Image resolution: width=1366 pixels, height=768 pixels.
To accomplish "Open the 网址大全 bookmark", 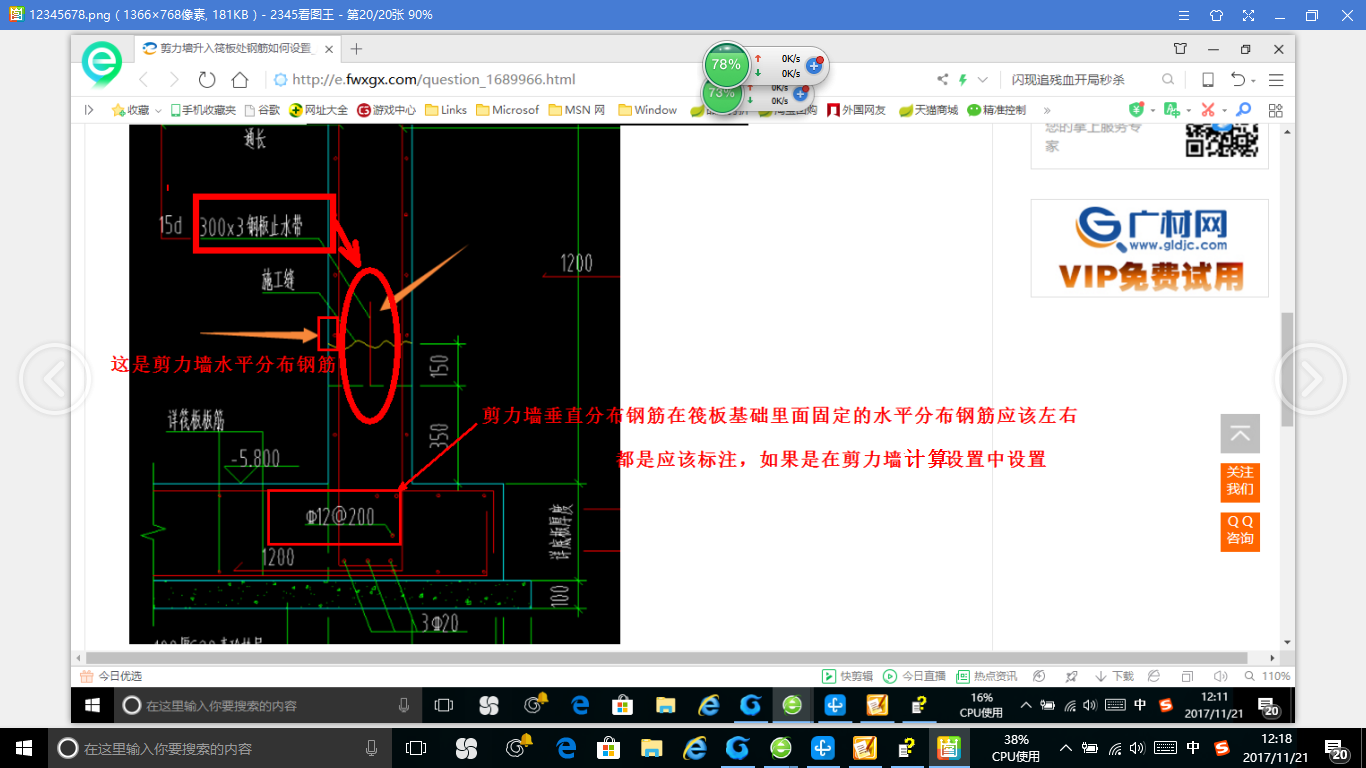I will point(318,110).
